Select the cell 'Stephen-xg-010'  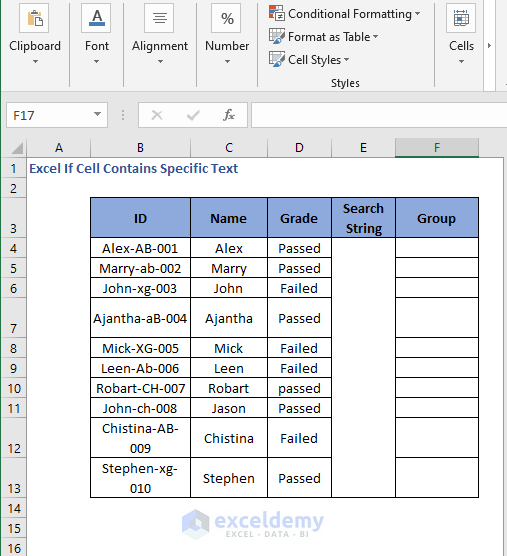pos(140,478)
